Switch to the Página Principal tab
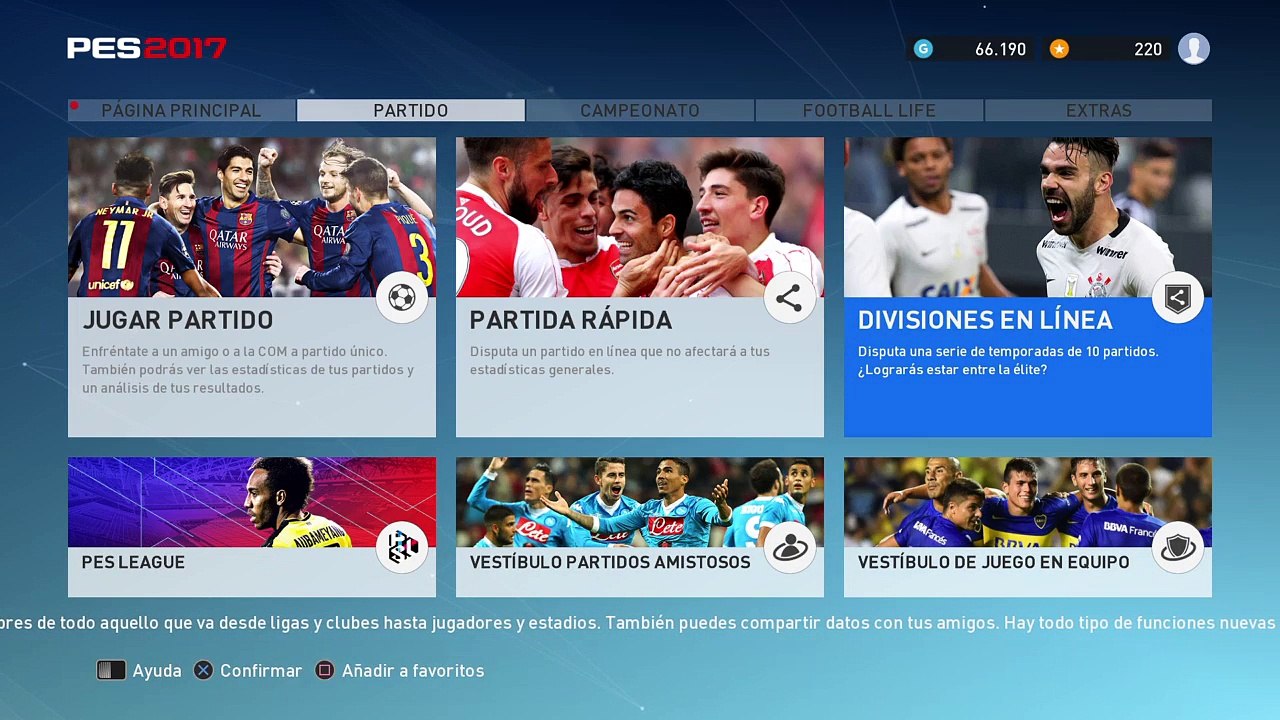Viewport: 1280px width, 720px height. [181, 110]
